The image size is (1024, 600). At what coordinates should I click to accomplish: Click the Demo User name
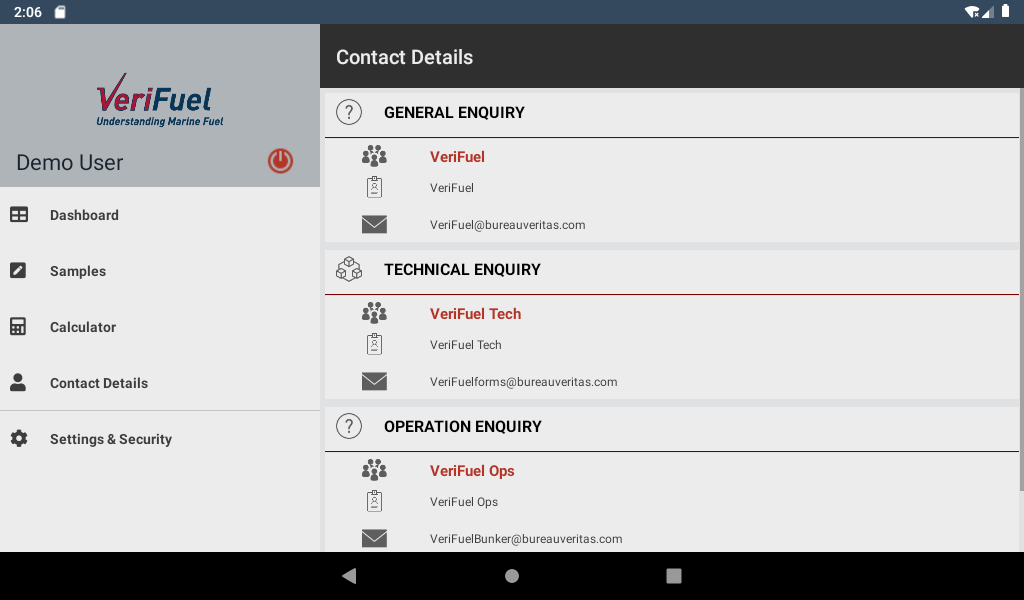[69, 163]
